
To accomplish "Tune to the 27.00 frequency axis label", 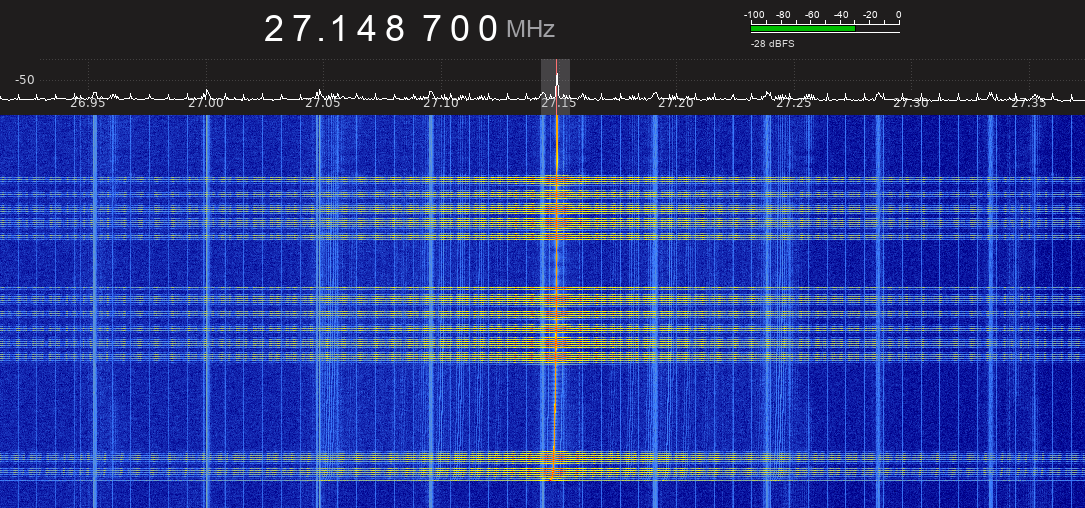I will point(206,103).
